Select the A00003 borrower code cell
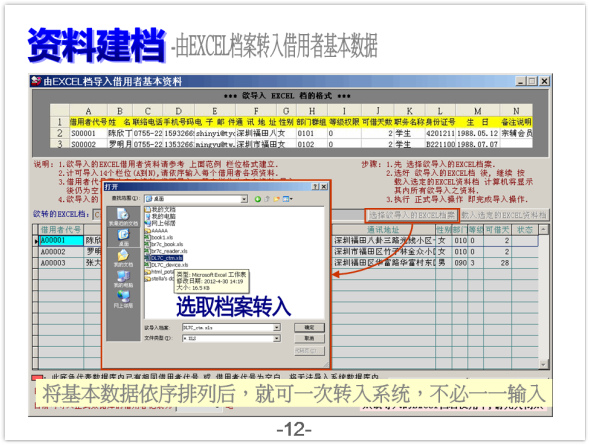 (61, 263)
